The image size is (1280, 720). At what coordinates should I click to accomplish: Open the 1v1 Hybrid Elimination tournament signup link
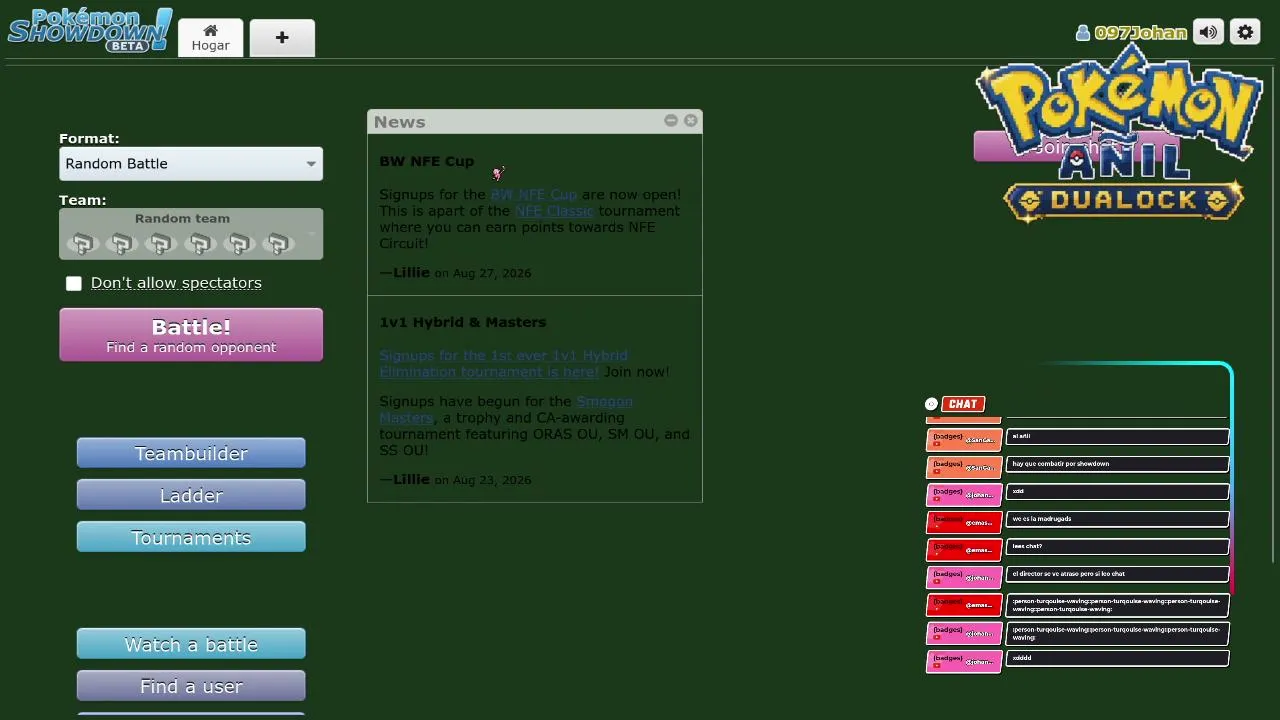point(503,364)
